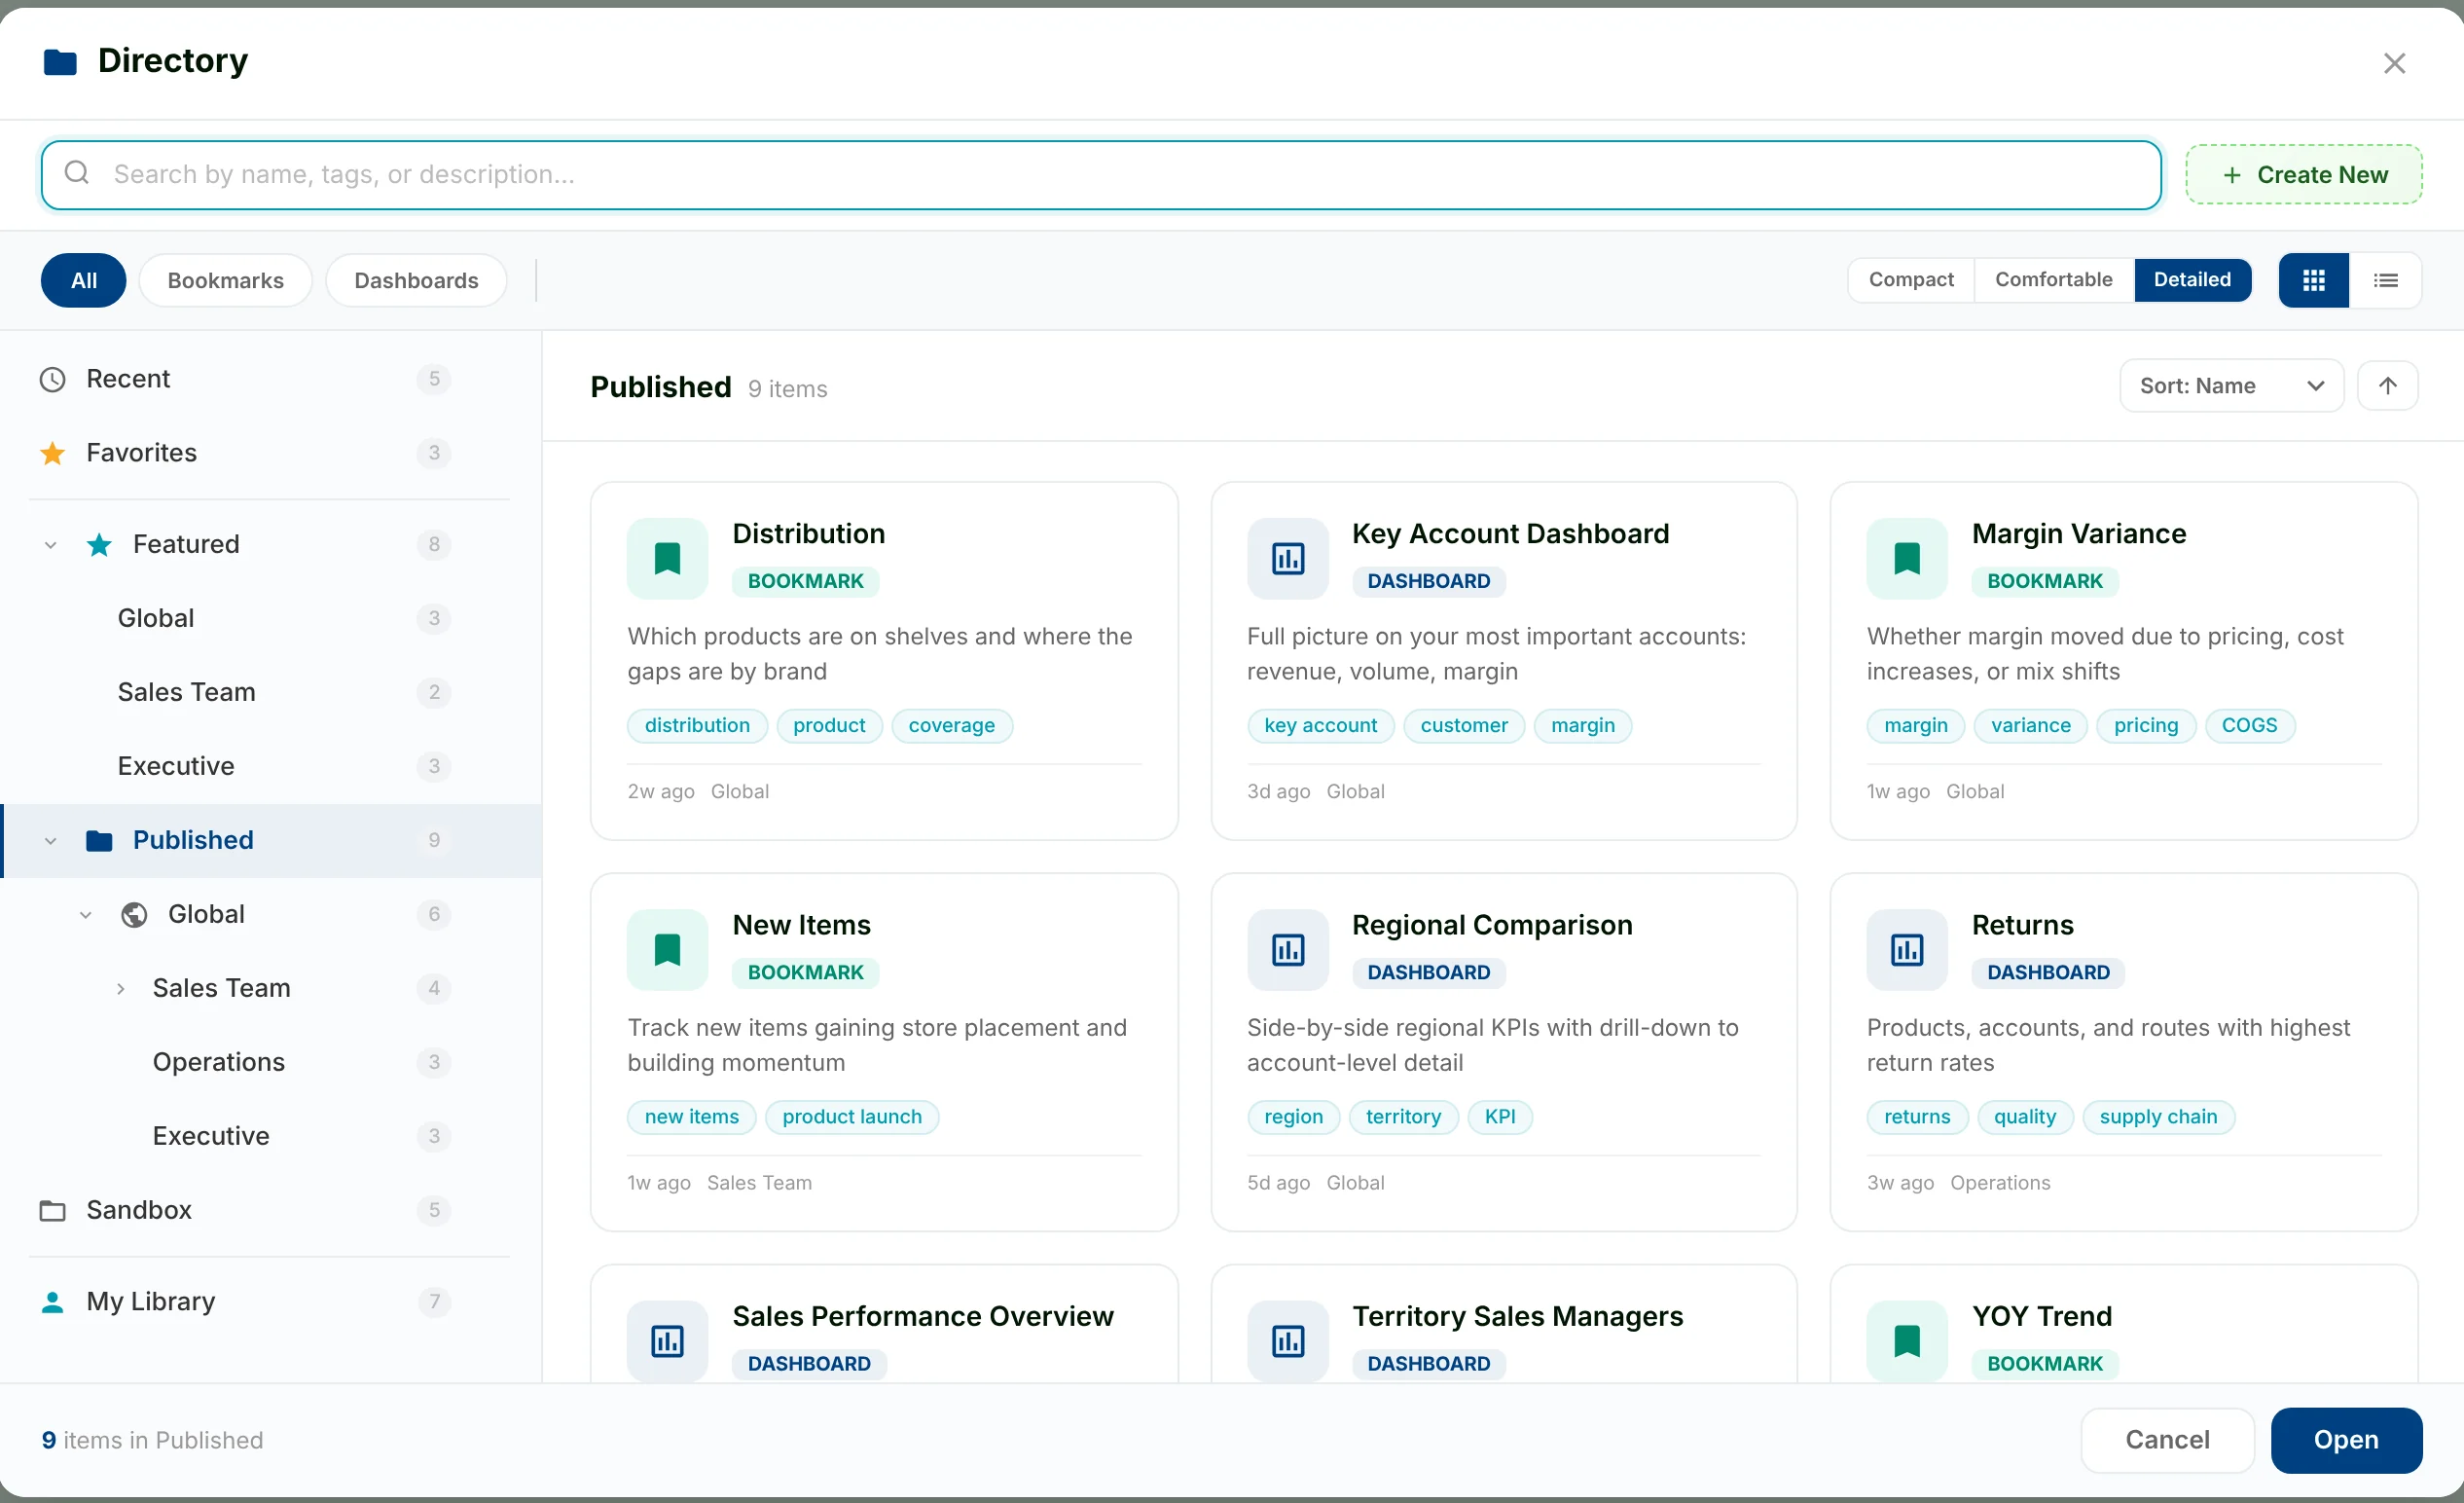Collapse Global under Published chevron
Screen dimensions: 2464x1503
(86, 915)
